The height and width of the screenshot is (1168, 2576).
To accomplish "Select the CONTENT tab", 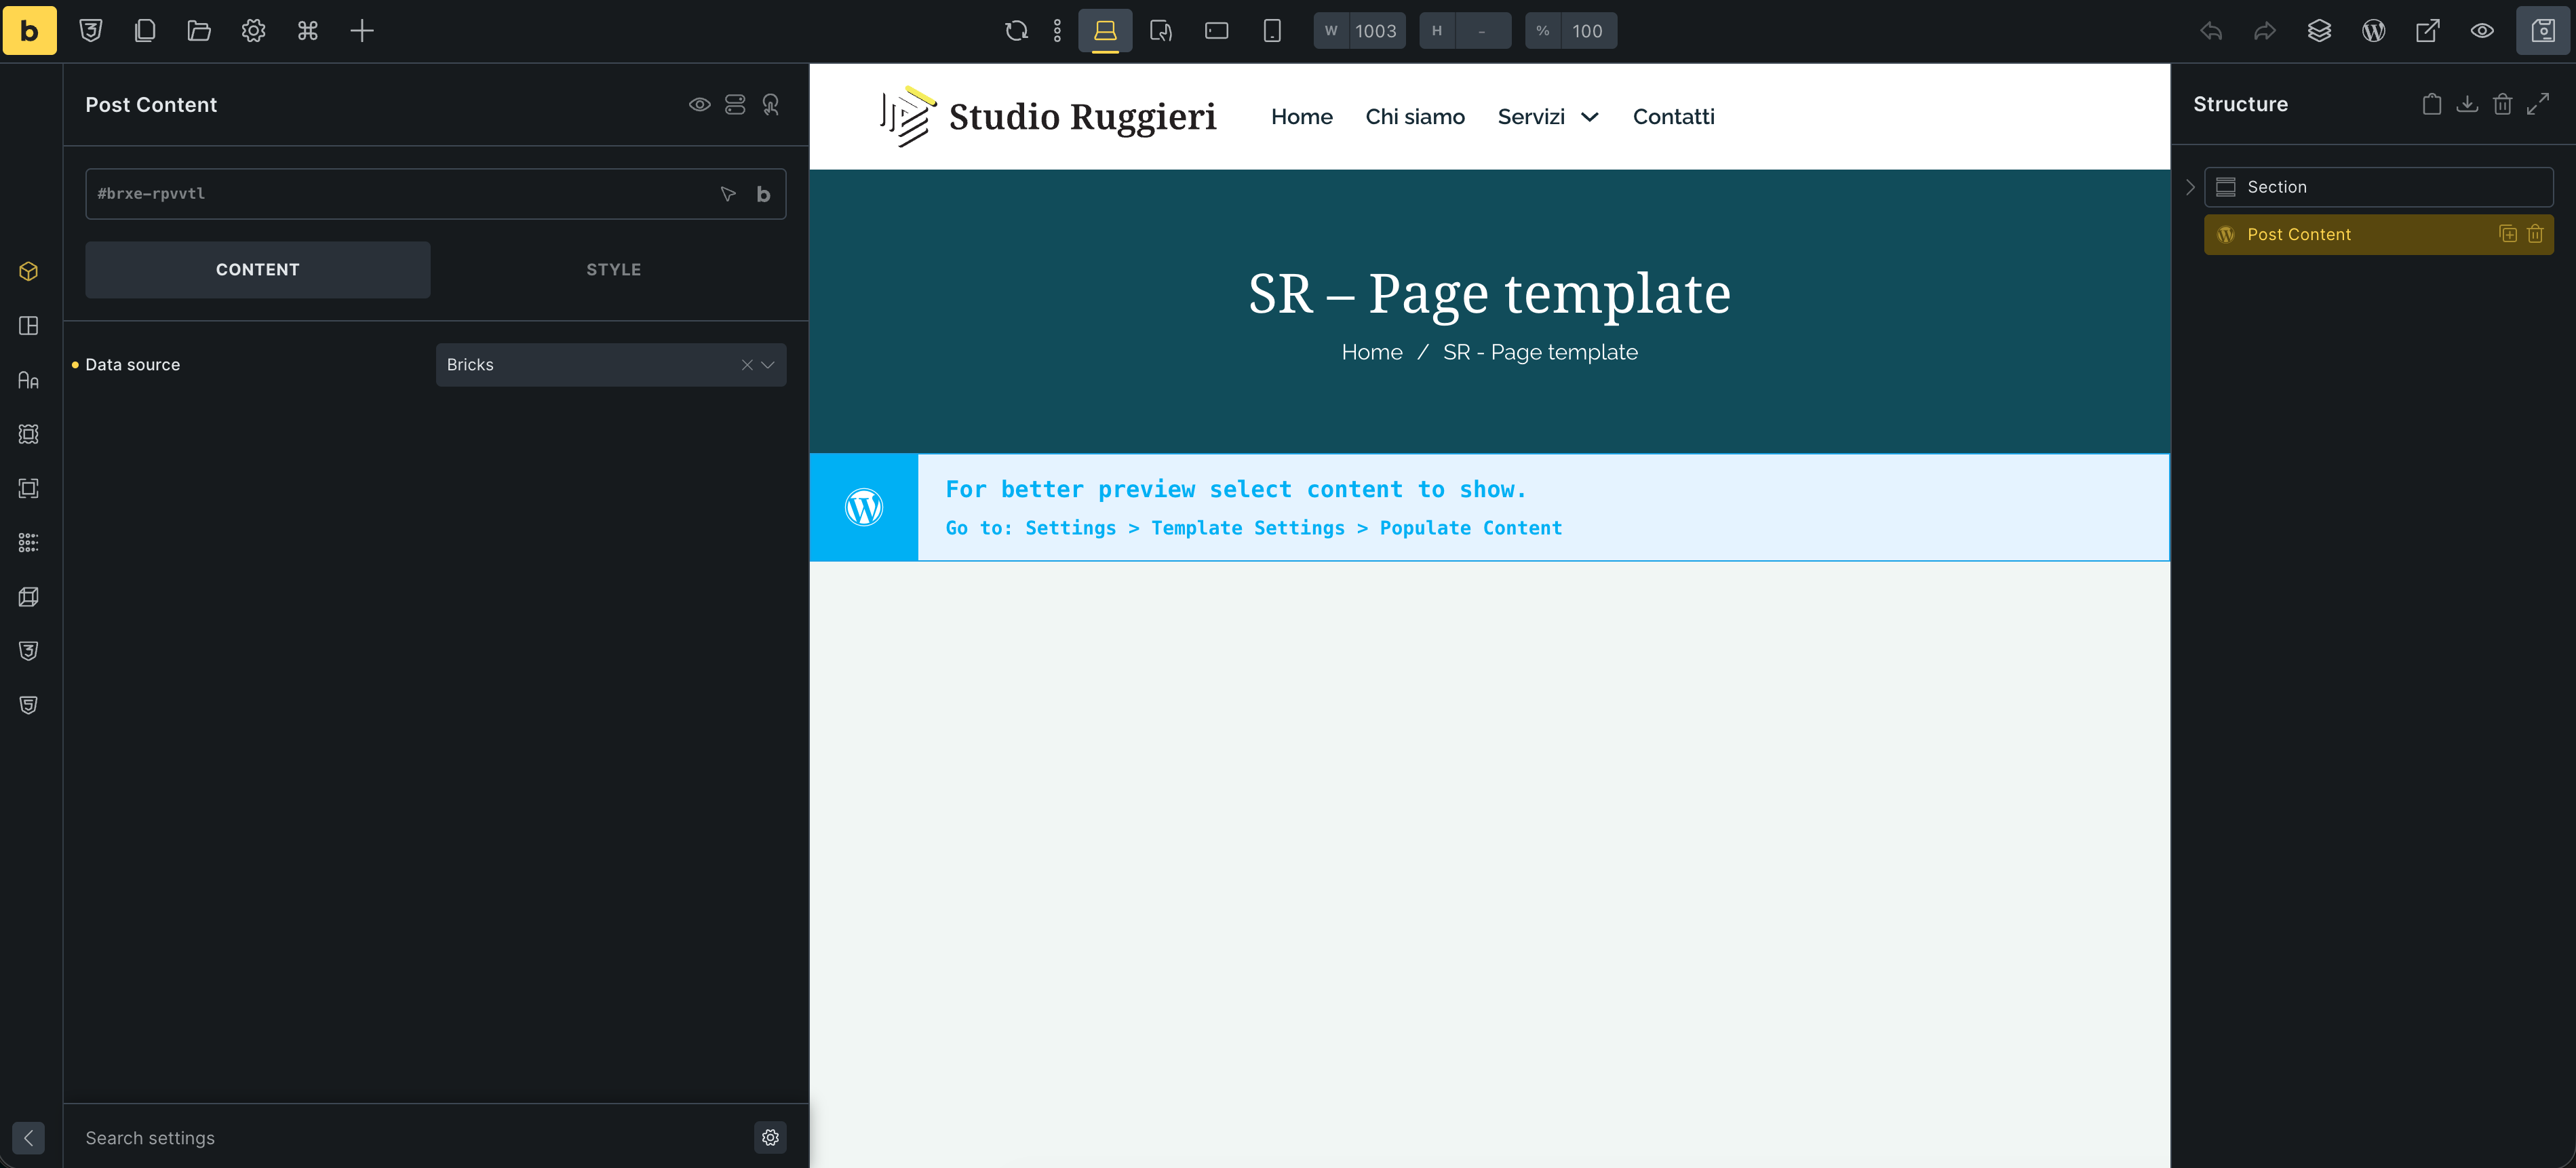I will click(x=257, y=270).
